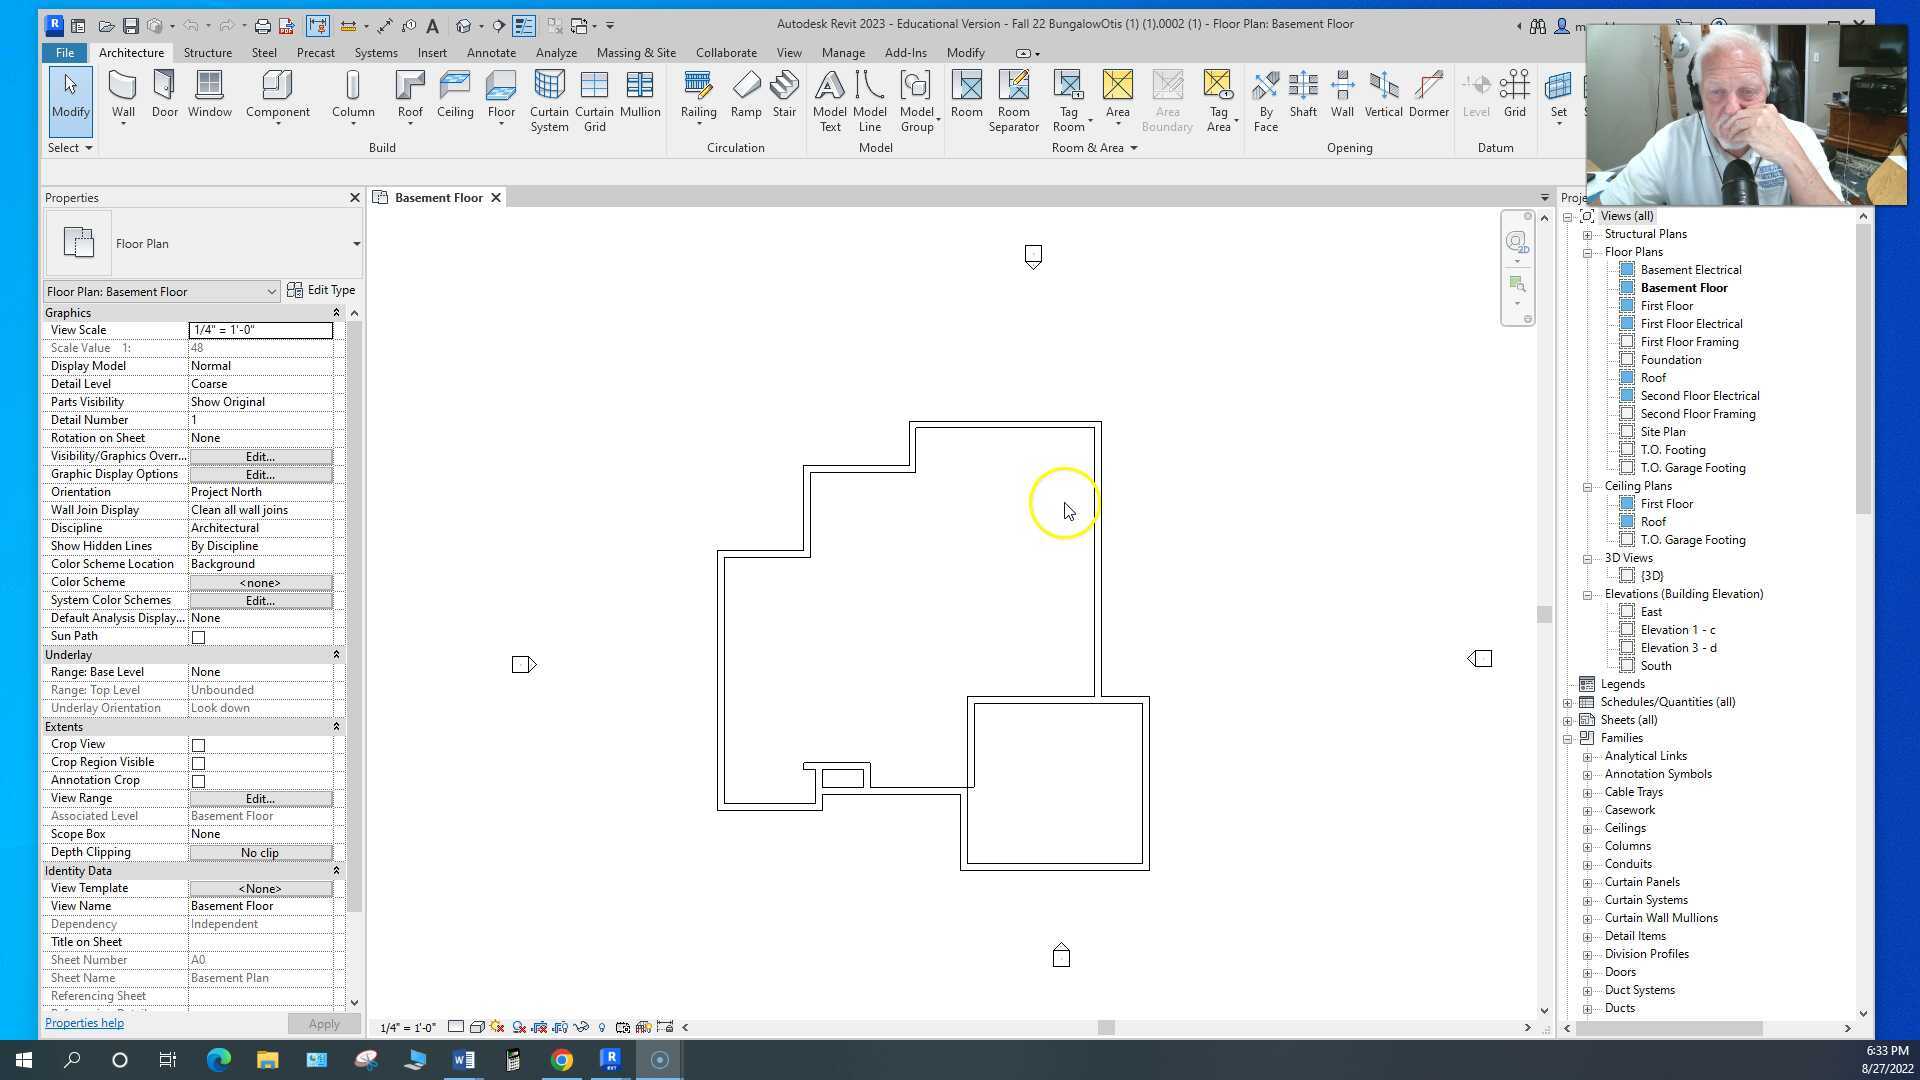Enable the Crop View checkbox
This screenshot has width=1920, height=1080.
tap(198, 745)
